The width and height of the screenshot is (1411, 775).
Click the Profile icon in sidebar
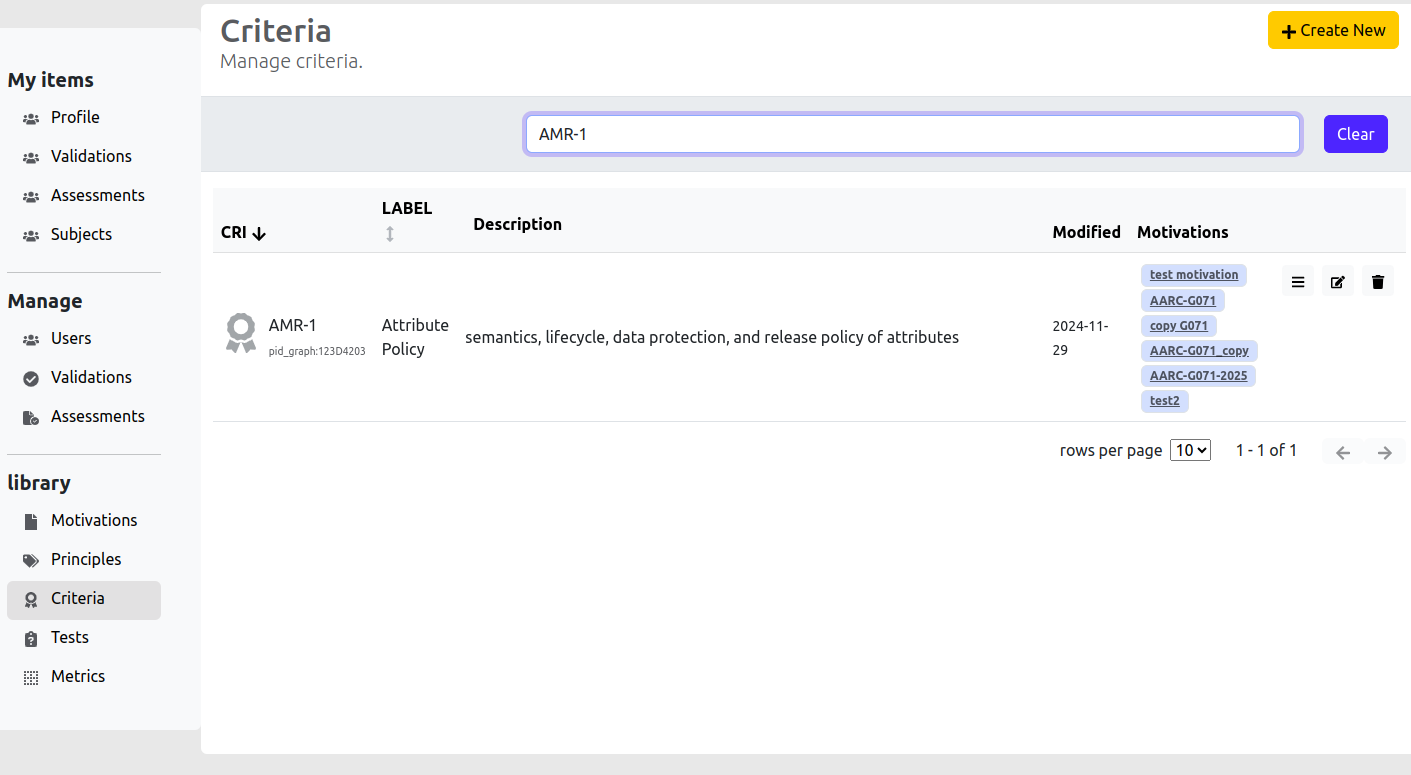(31, 118)
